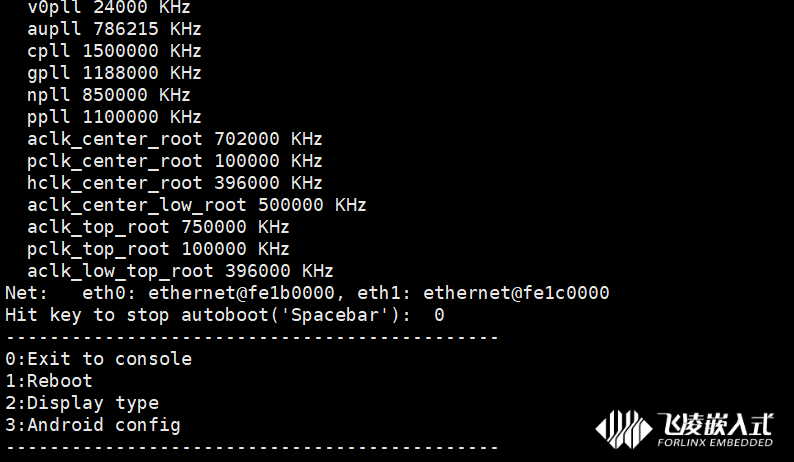794x462 pixels.
Task: Click the aclk_top_root 750000 KHz line
Action: 158,227
